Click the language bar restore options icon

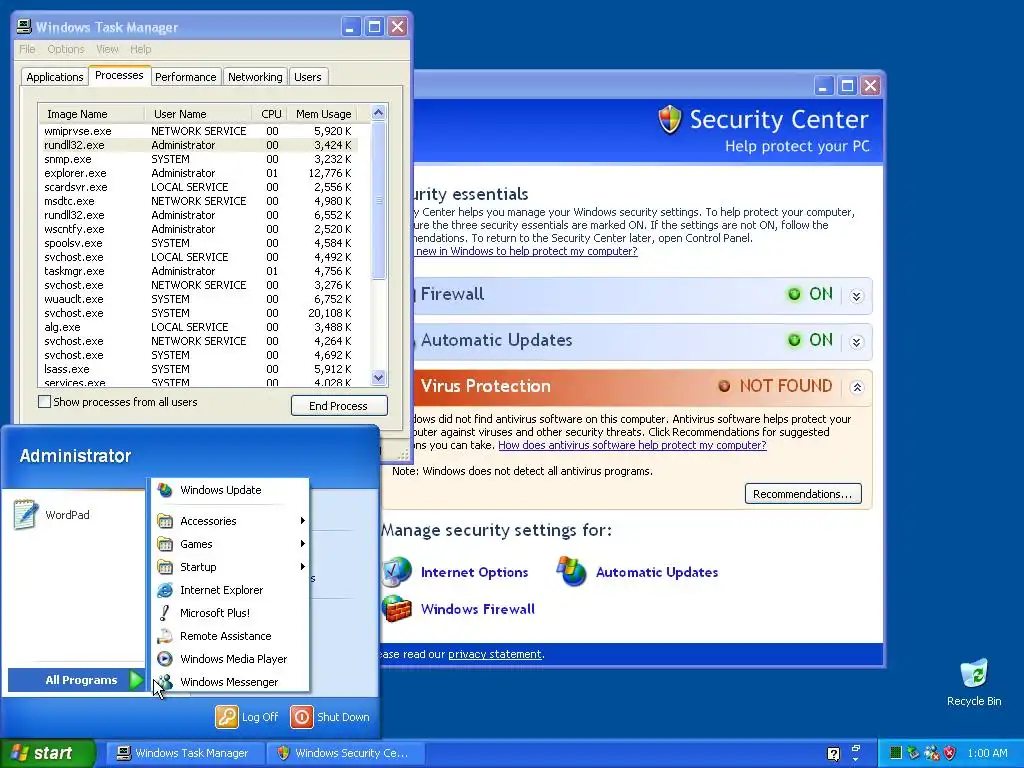click(856, 748)
